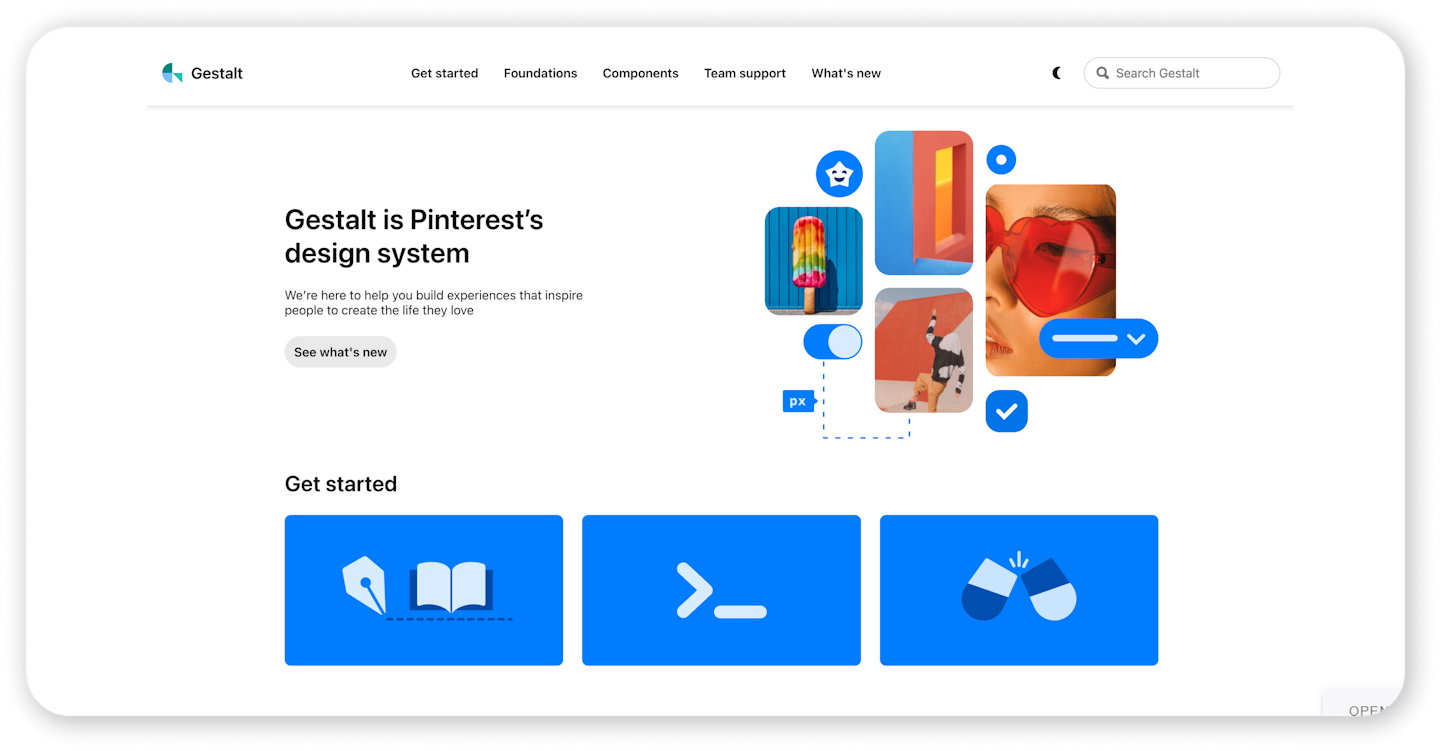The image size is (1440, 751).
Task: Open the Components nav item
Action: point(640,73)
